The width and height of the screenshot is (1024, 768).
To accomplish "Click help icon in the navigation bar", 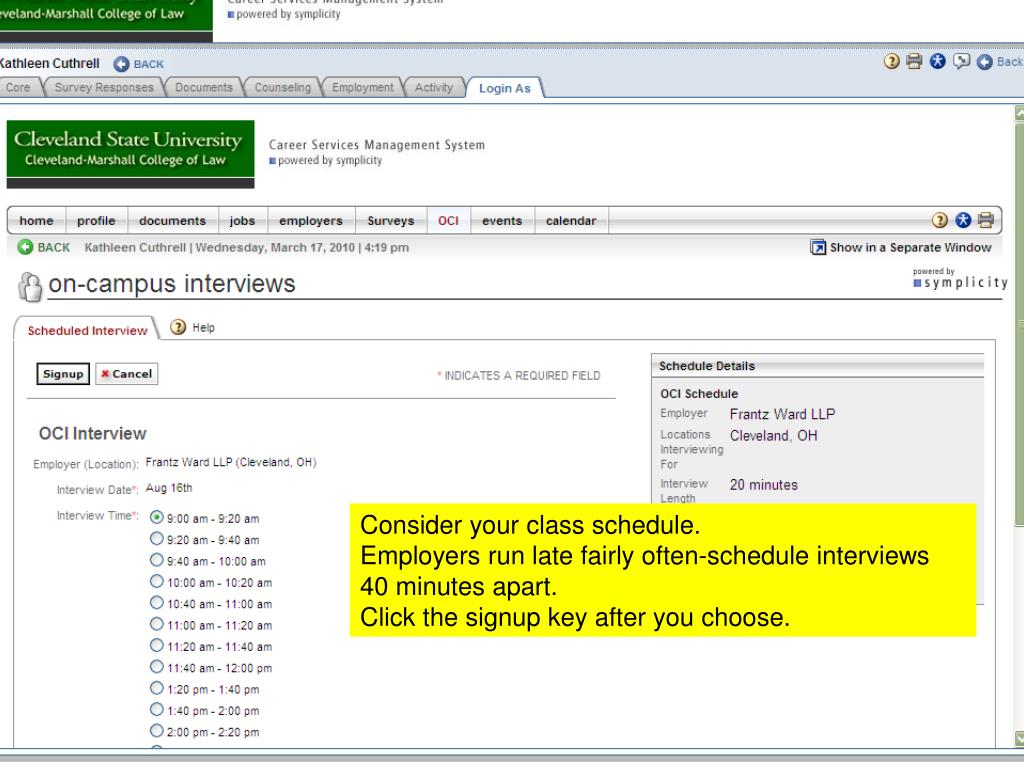I will 940,220.
